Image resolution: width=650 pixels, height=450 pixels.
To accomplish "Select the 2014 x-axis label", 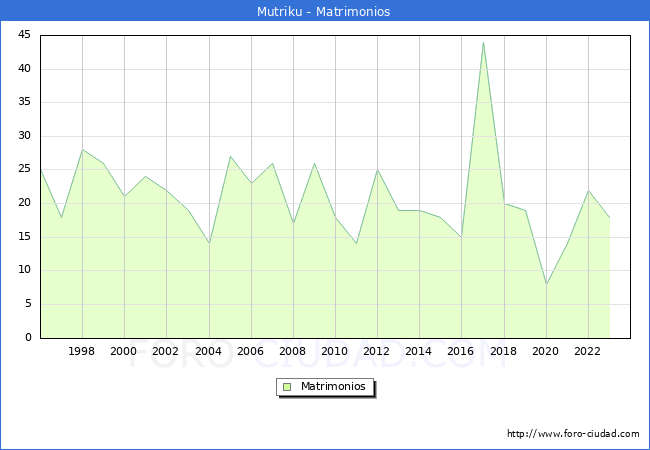I will tap(419, 351).
